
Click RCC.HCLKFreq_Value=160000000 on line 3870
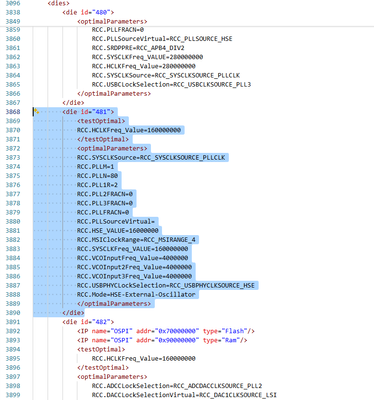[x=129, y=130]
